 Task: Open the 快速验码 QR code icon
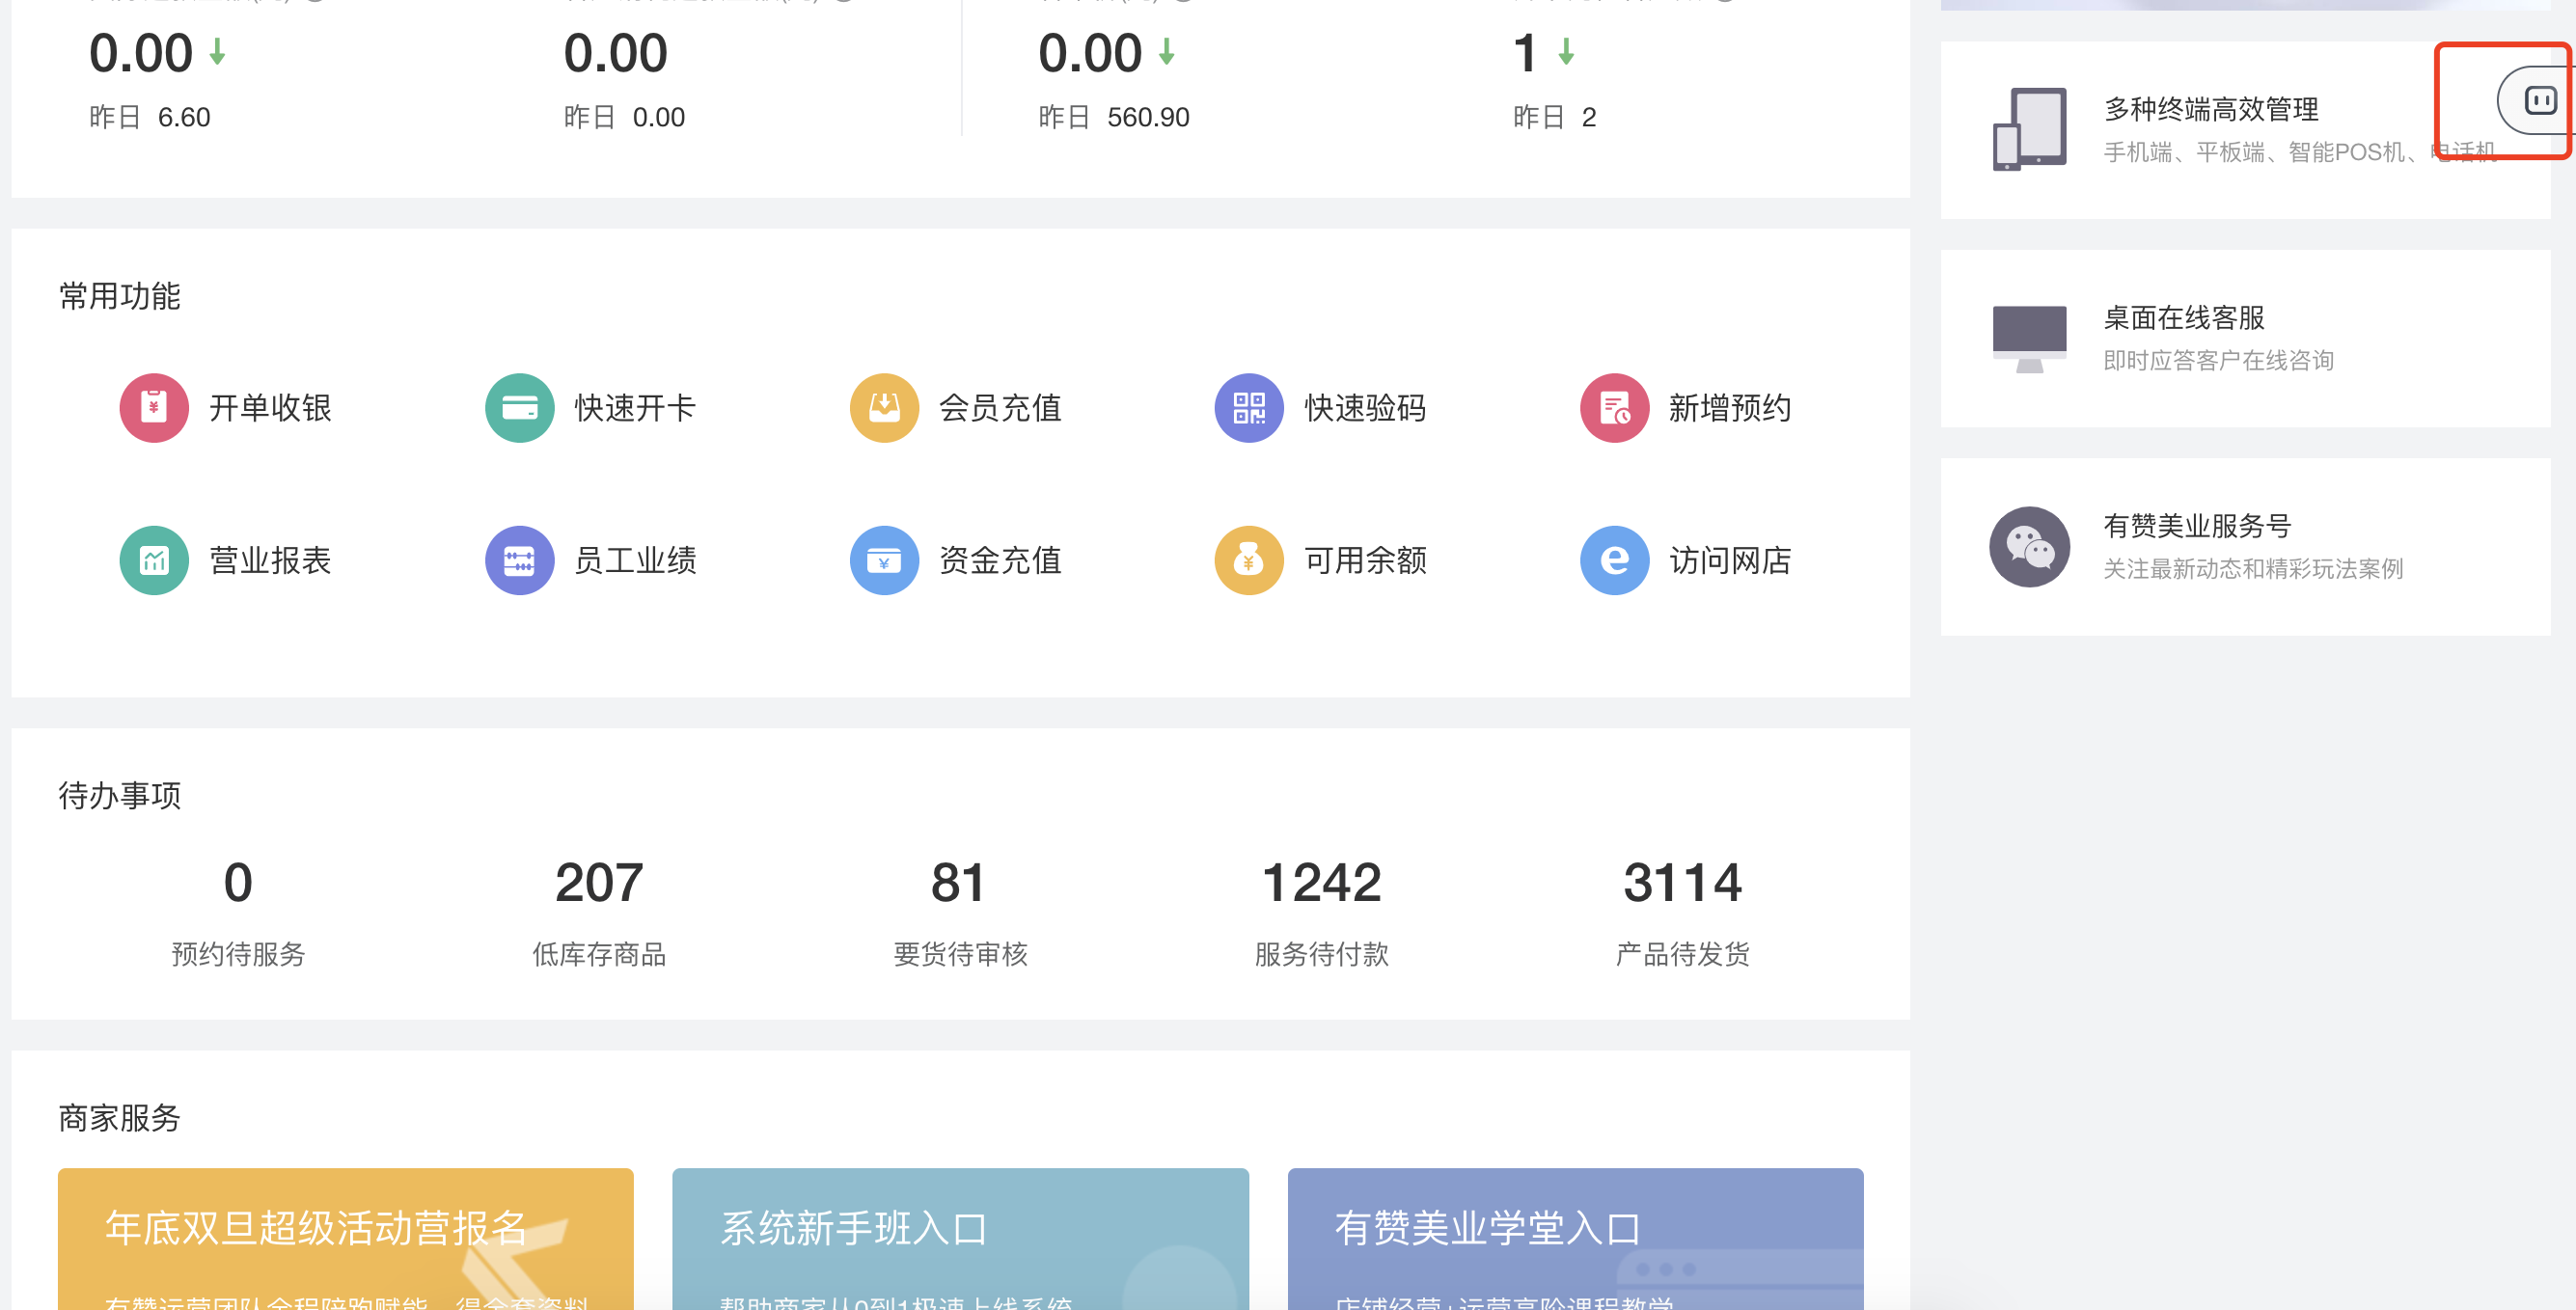pyautogui.click(x=1249, y=408)
